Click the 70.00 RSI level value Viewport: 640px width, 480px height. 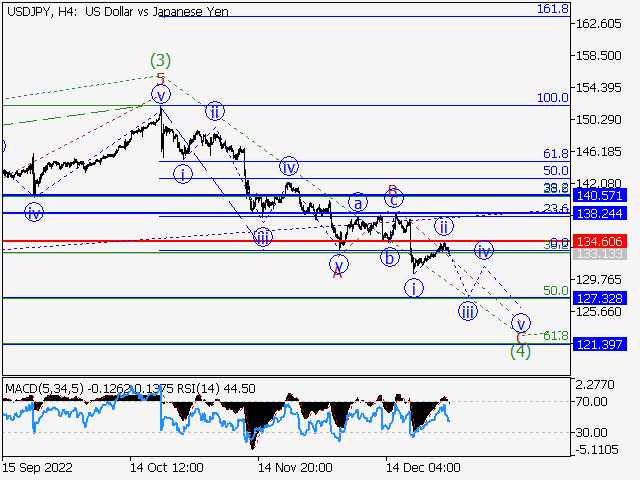[x=591, y=402]
